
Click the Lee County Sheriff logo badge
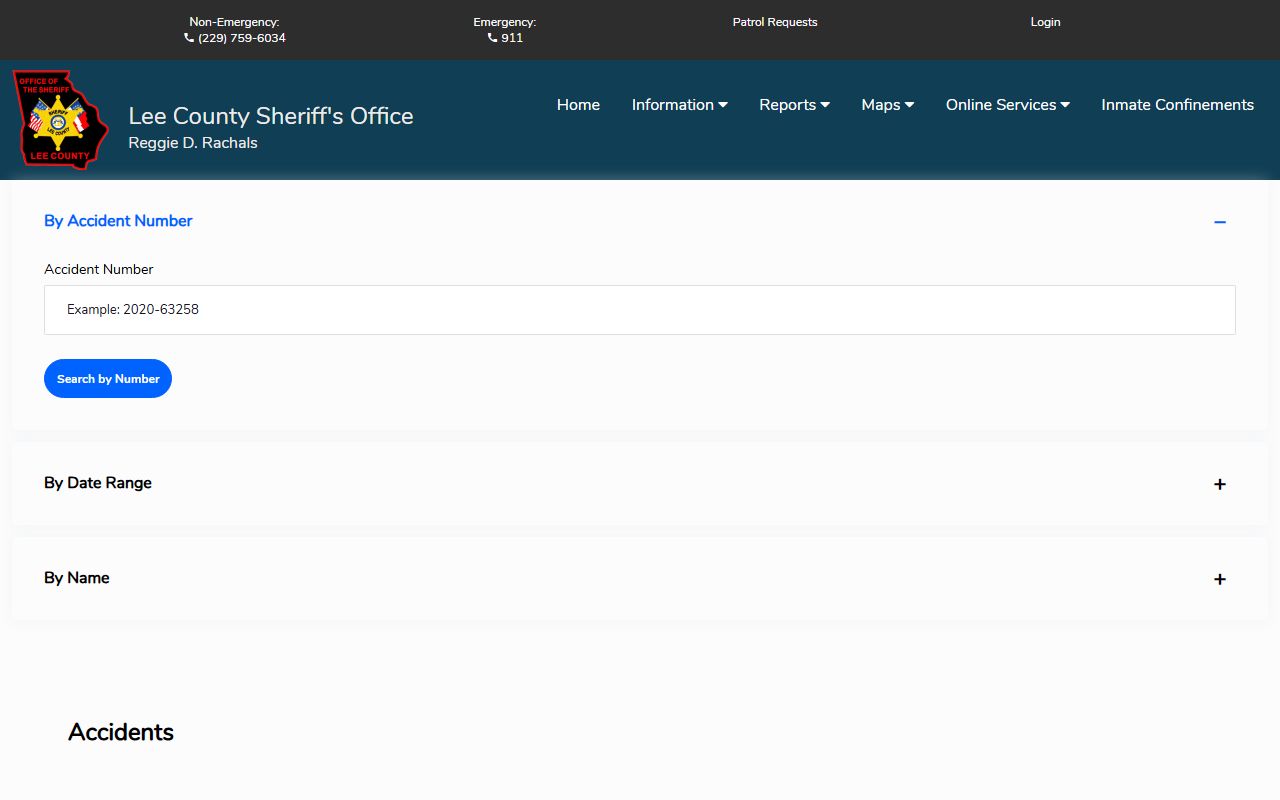pos(60,119)
